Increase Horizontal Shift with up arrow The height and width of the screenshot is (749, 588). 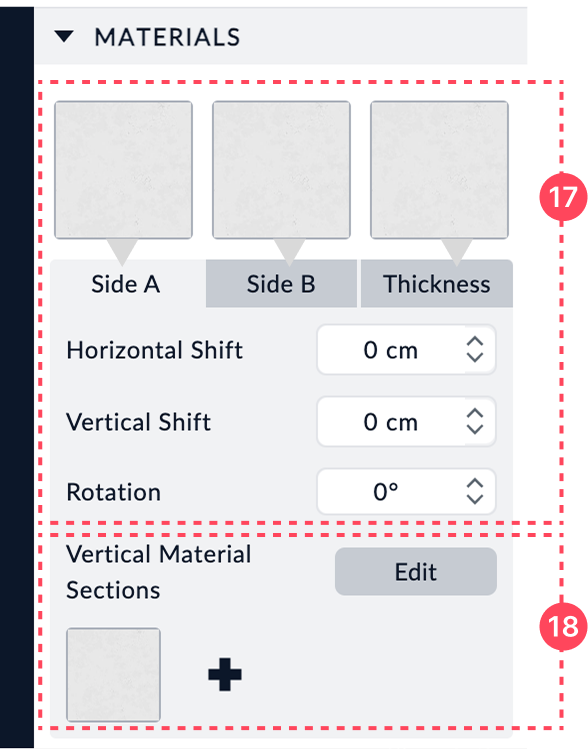click(x=475, y=342)
